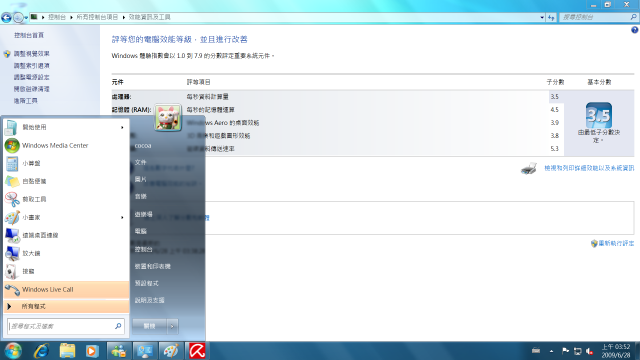Viewport: 640px width, 360px height.
Task: Expand the Paint jump list arrow
Action: pos(122,218)
